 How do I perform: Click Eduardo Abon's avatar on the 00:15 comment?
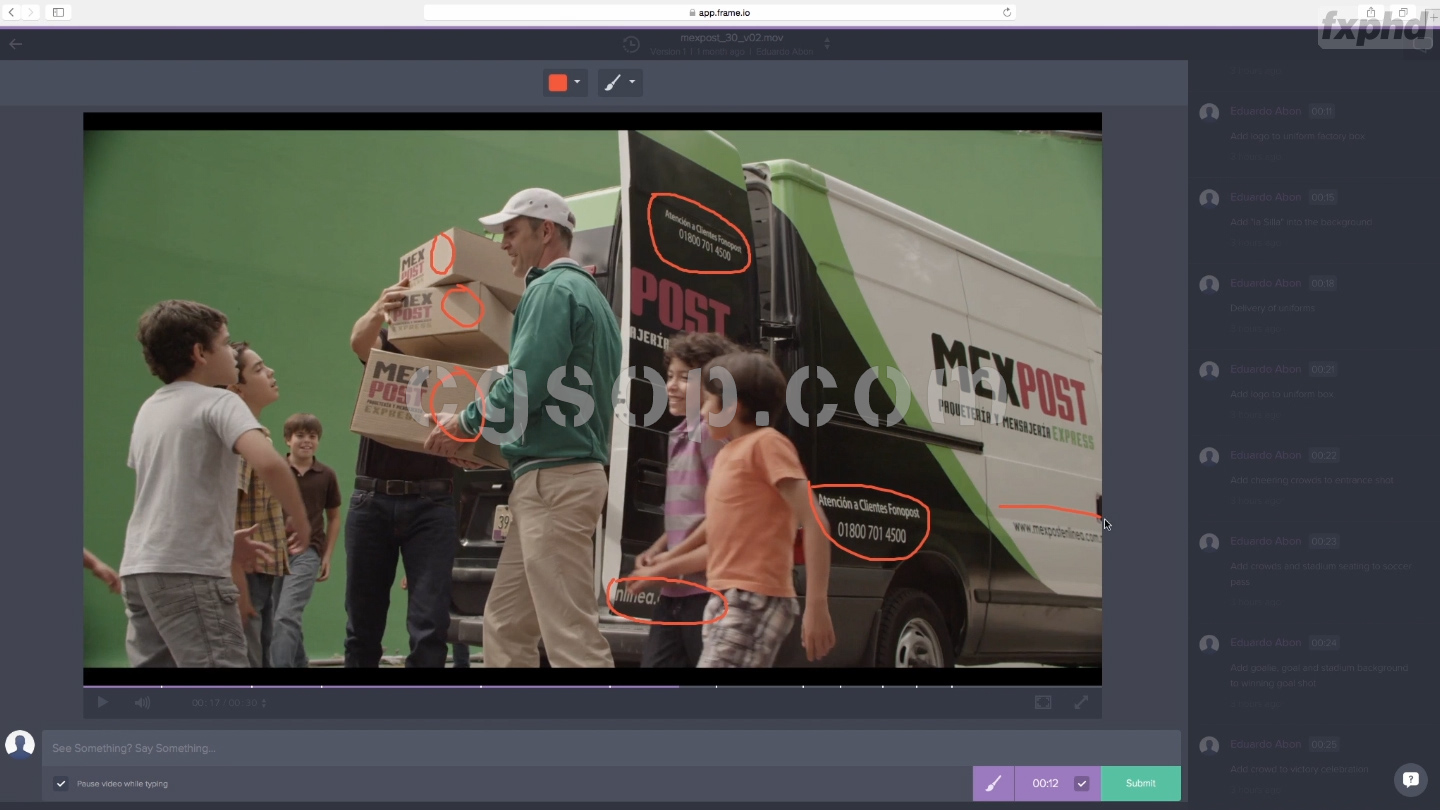pyautogui.click(x=1209, y=199)
